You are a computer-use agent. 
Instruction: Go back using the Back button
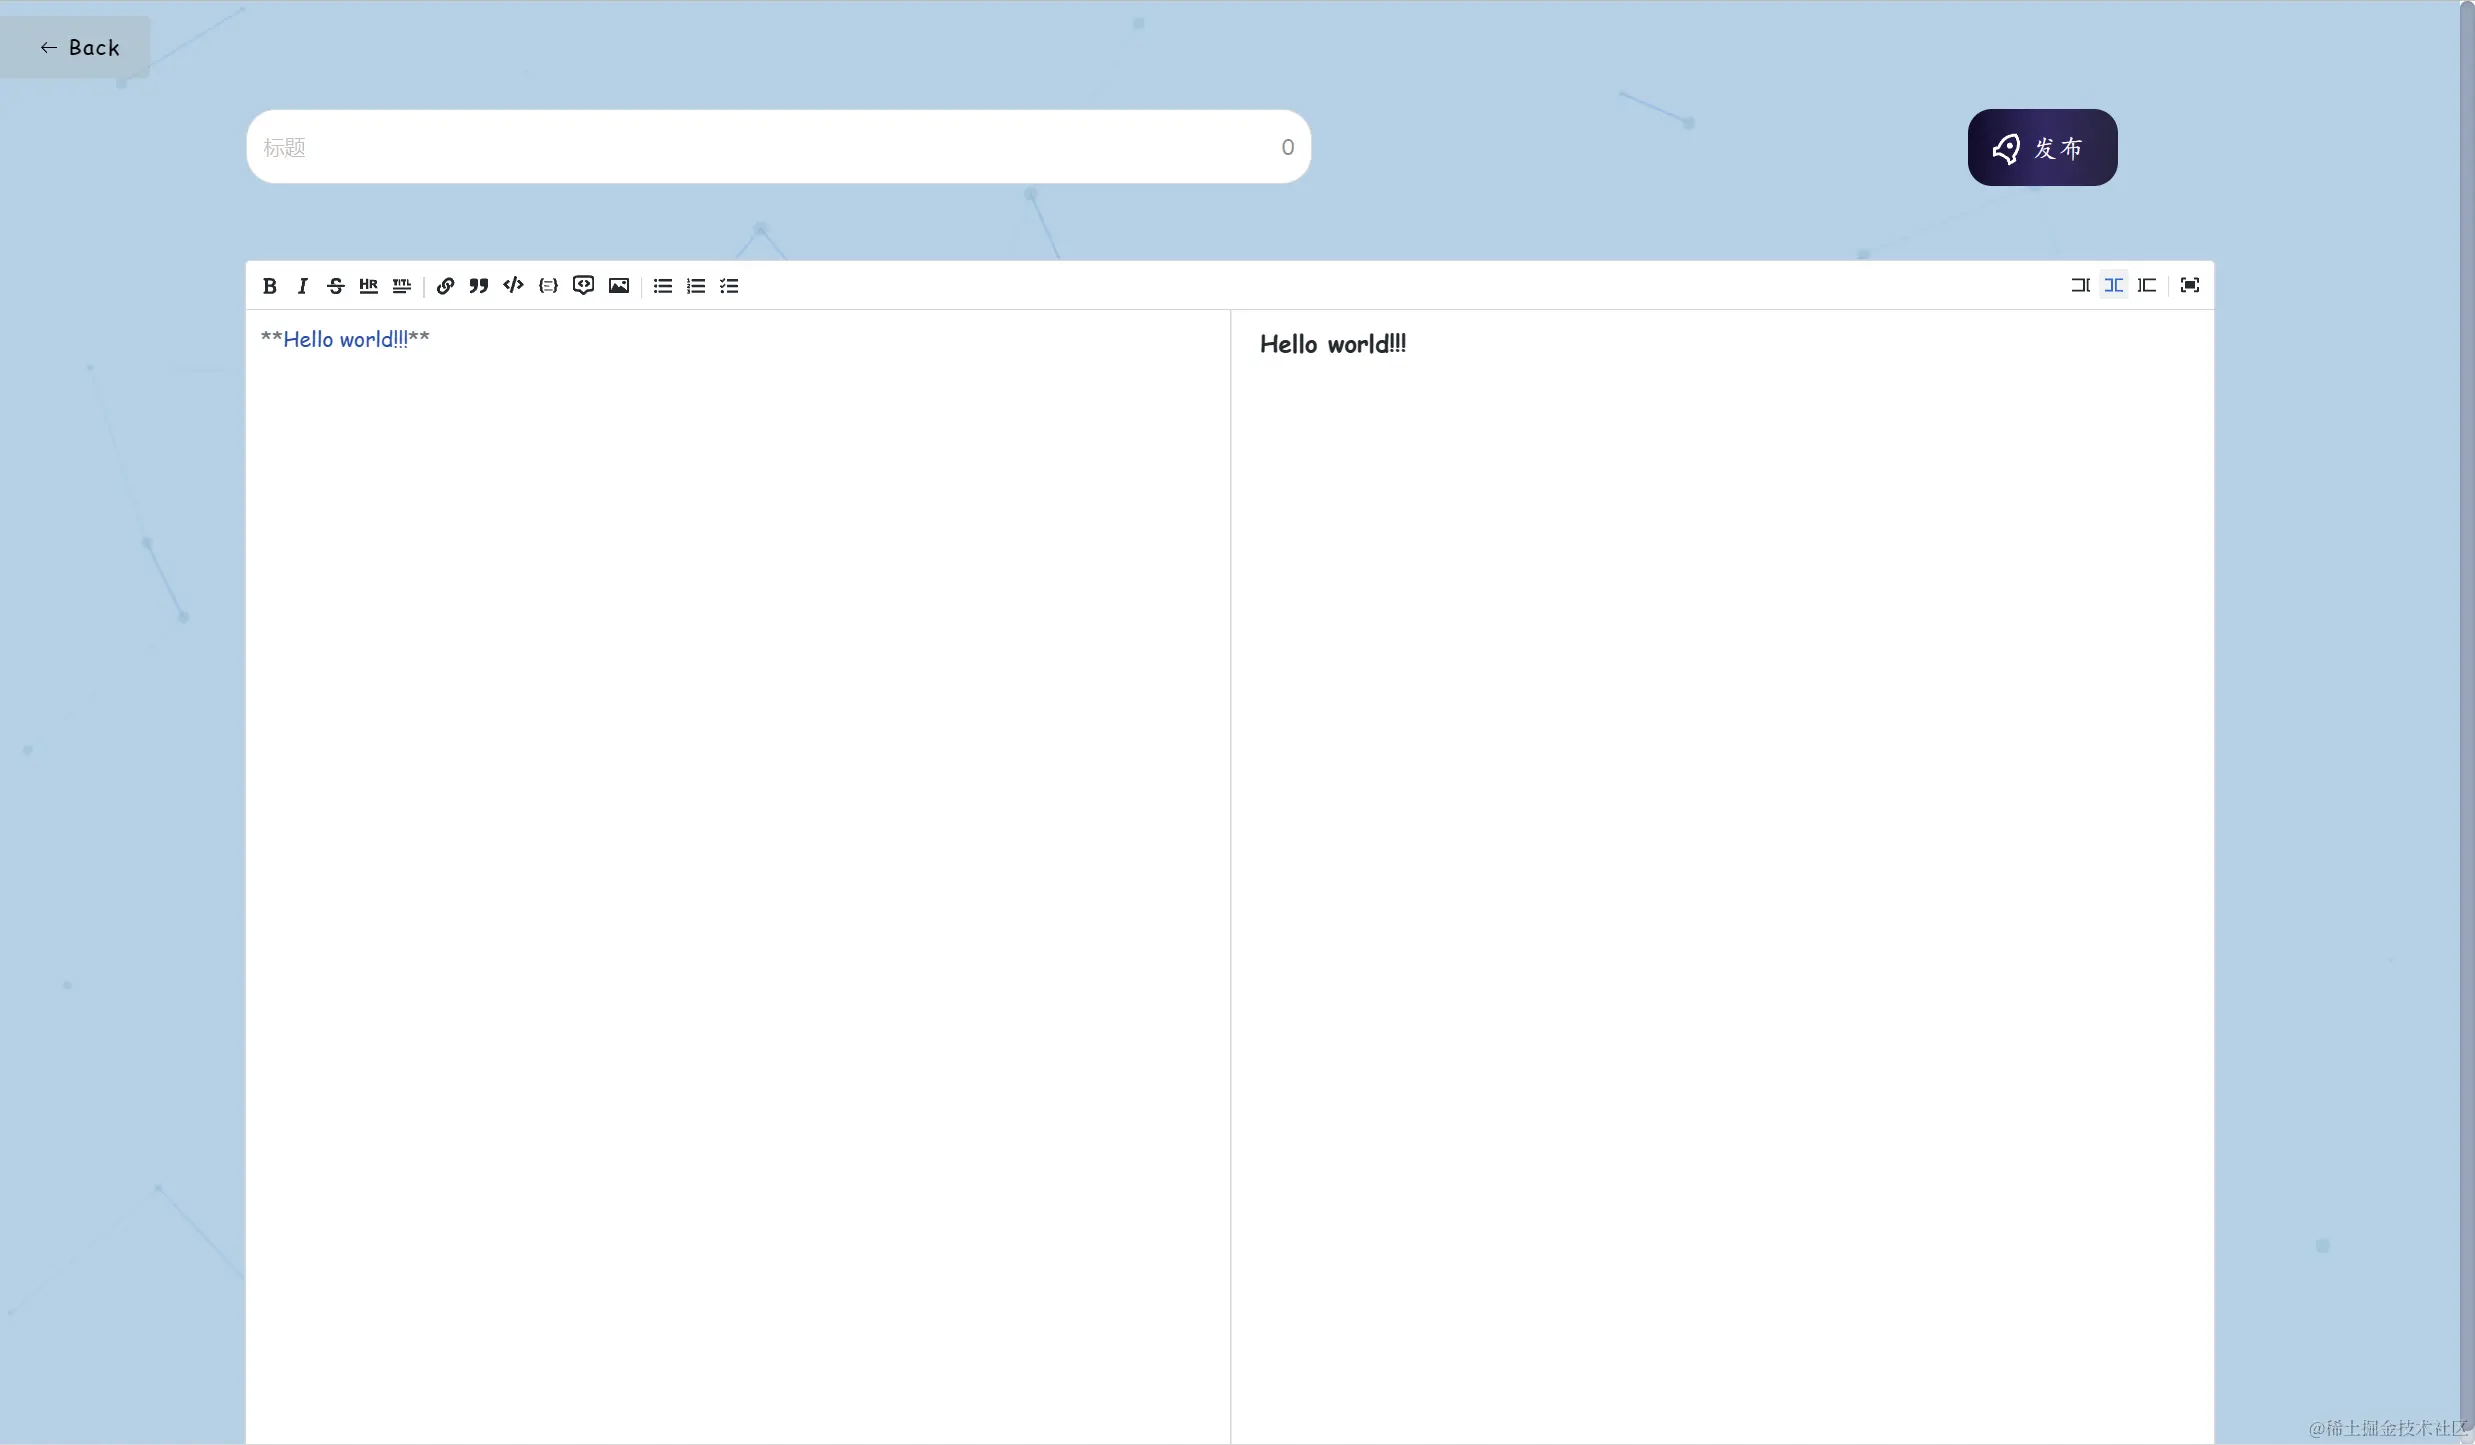[76, 47]
